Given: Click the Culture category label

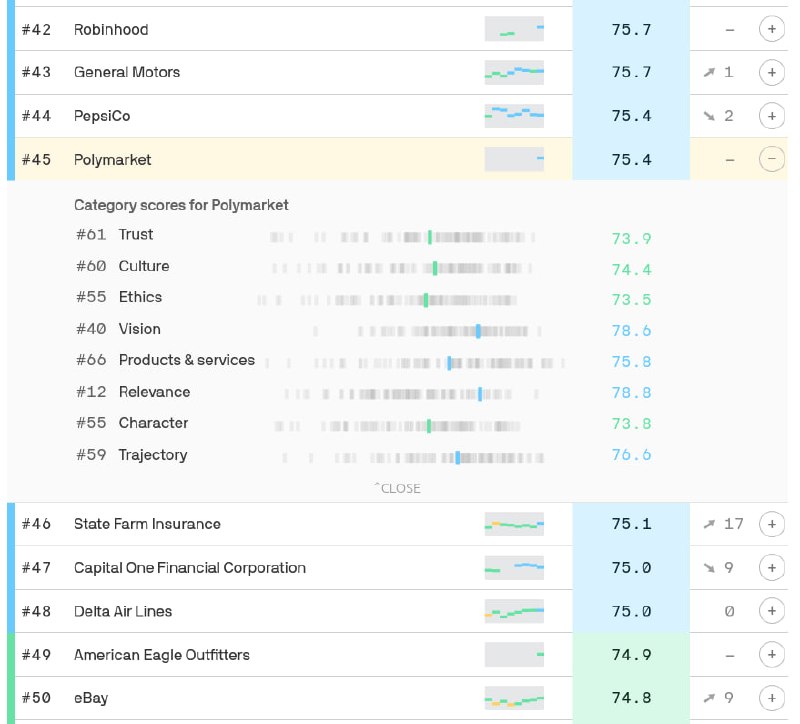Looking at the screenshot, I should (144, 266).
